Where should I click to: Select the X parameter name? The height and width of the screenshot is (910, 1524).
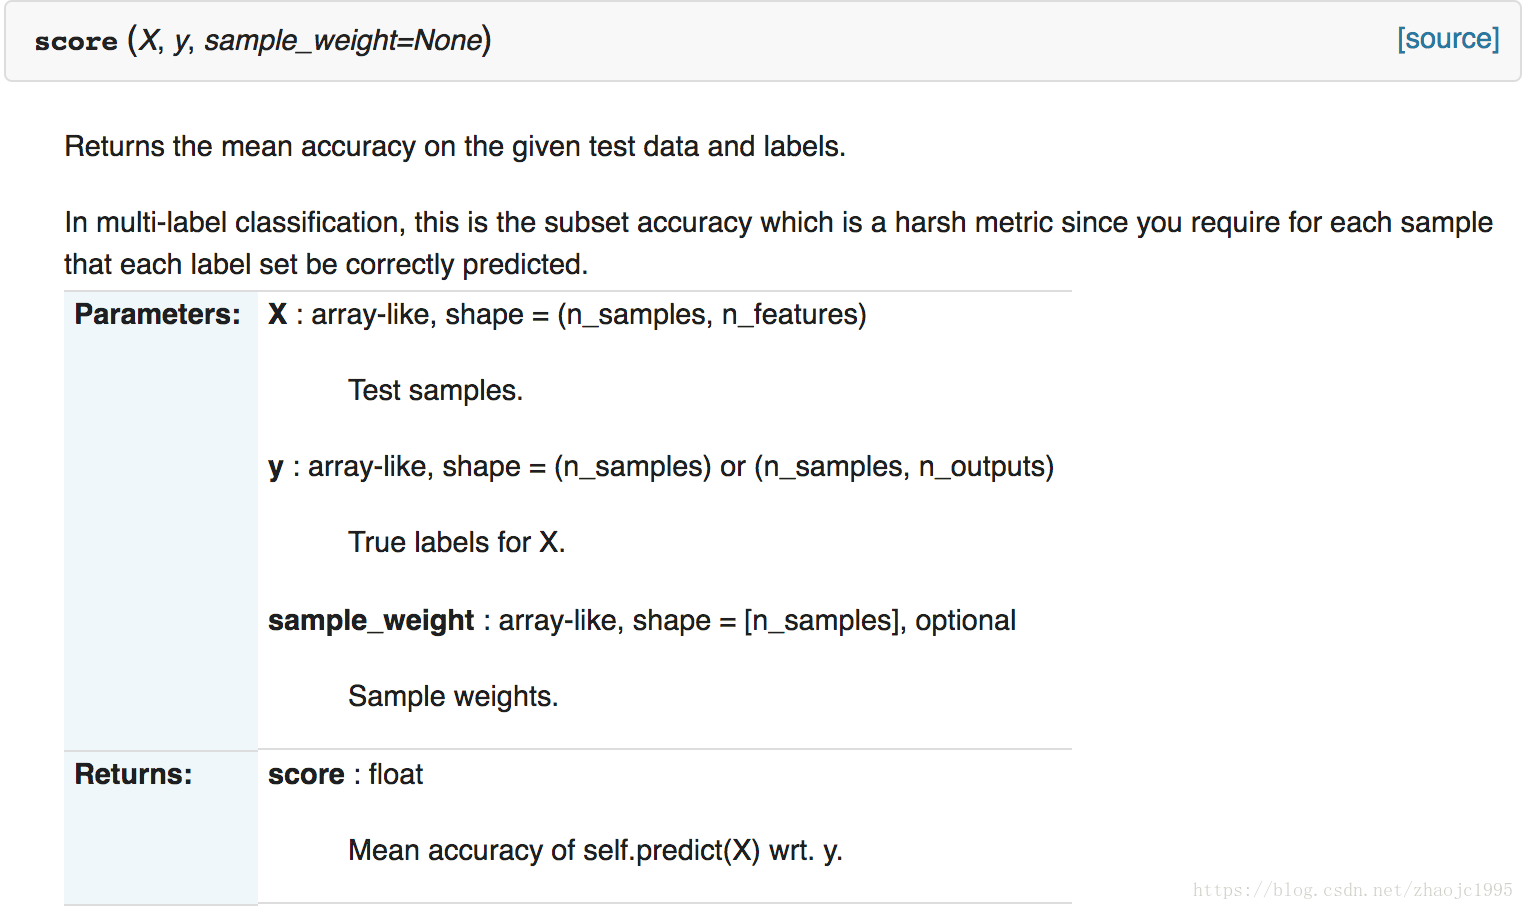[277, 314]
